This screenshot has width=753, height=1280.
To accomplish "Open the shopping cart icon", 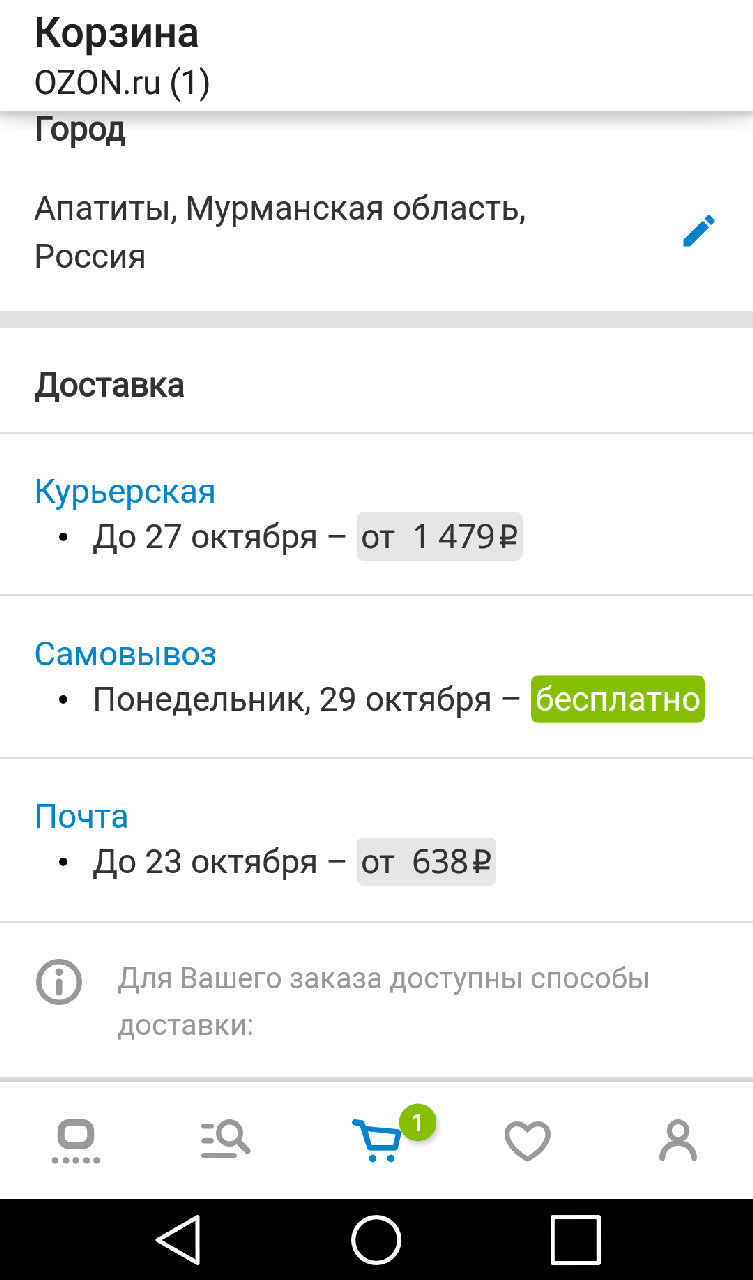I will (x=376, y=1142).
